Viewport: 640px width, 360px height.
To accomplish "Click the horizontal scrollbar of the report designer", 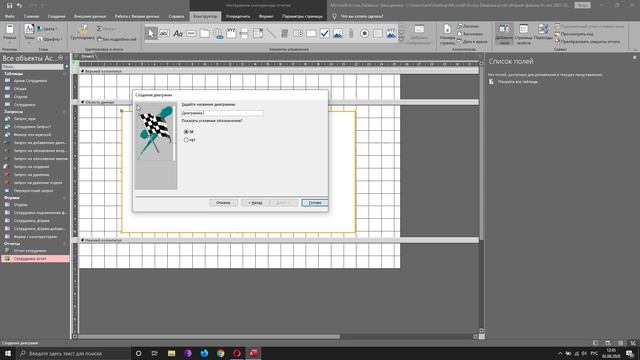I will tap(209, 337).
